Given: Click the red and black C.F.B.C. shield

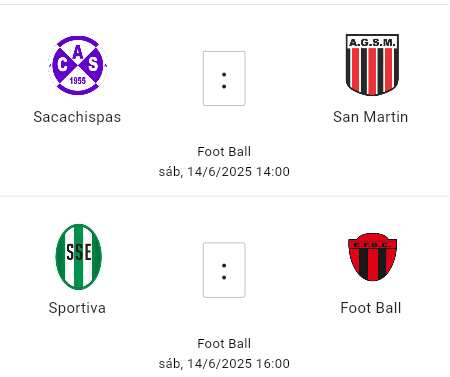Looking at the screenshot, I should (x=372, y=257).
